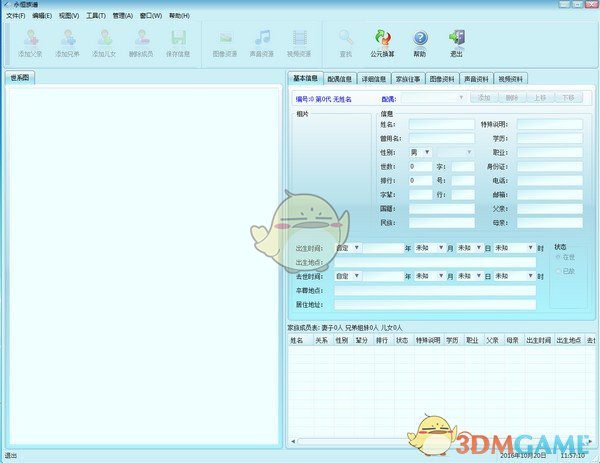Click the 出生时间 year input field
Image resolution: width=600 pixels, height=463 pixels.
(383, 248)
